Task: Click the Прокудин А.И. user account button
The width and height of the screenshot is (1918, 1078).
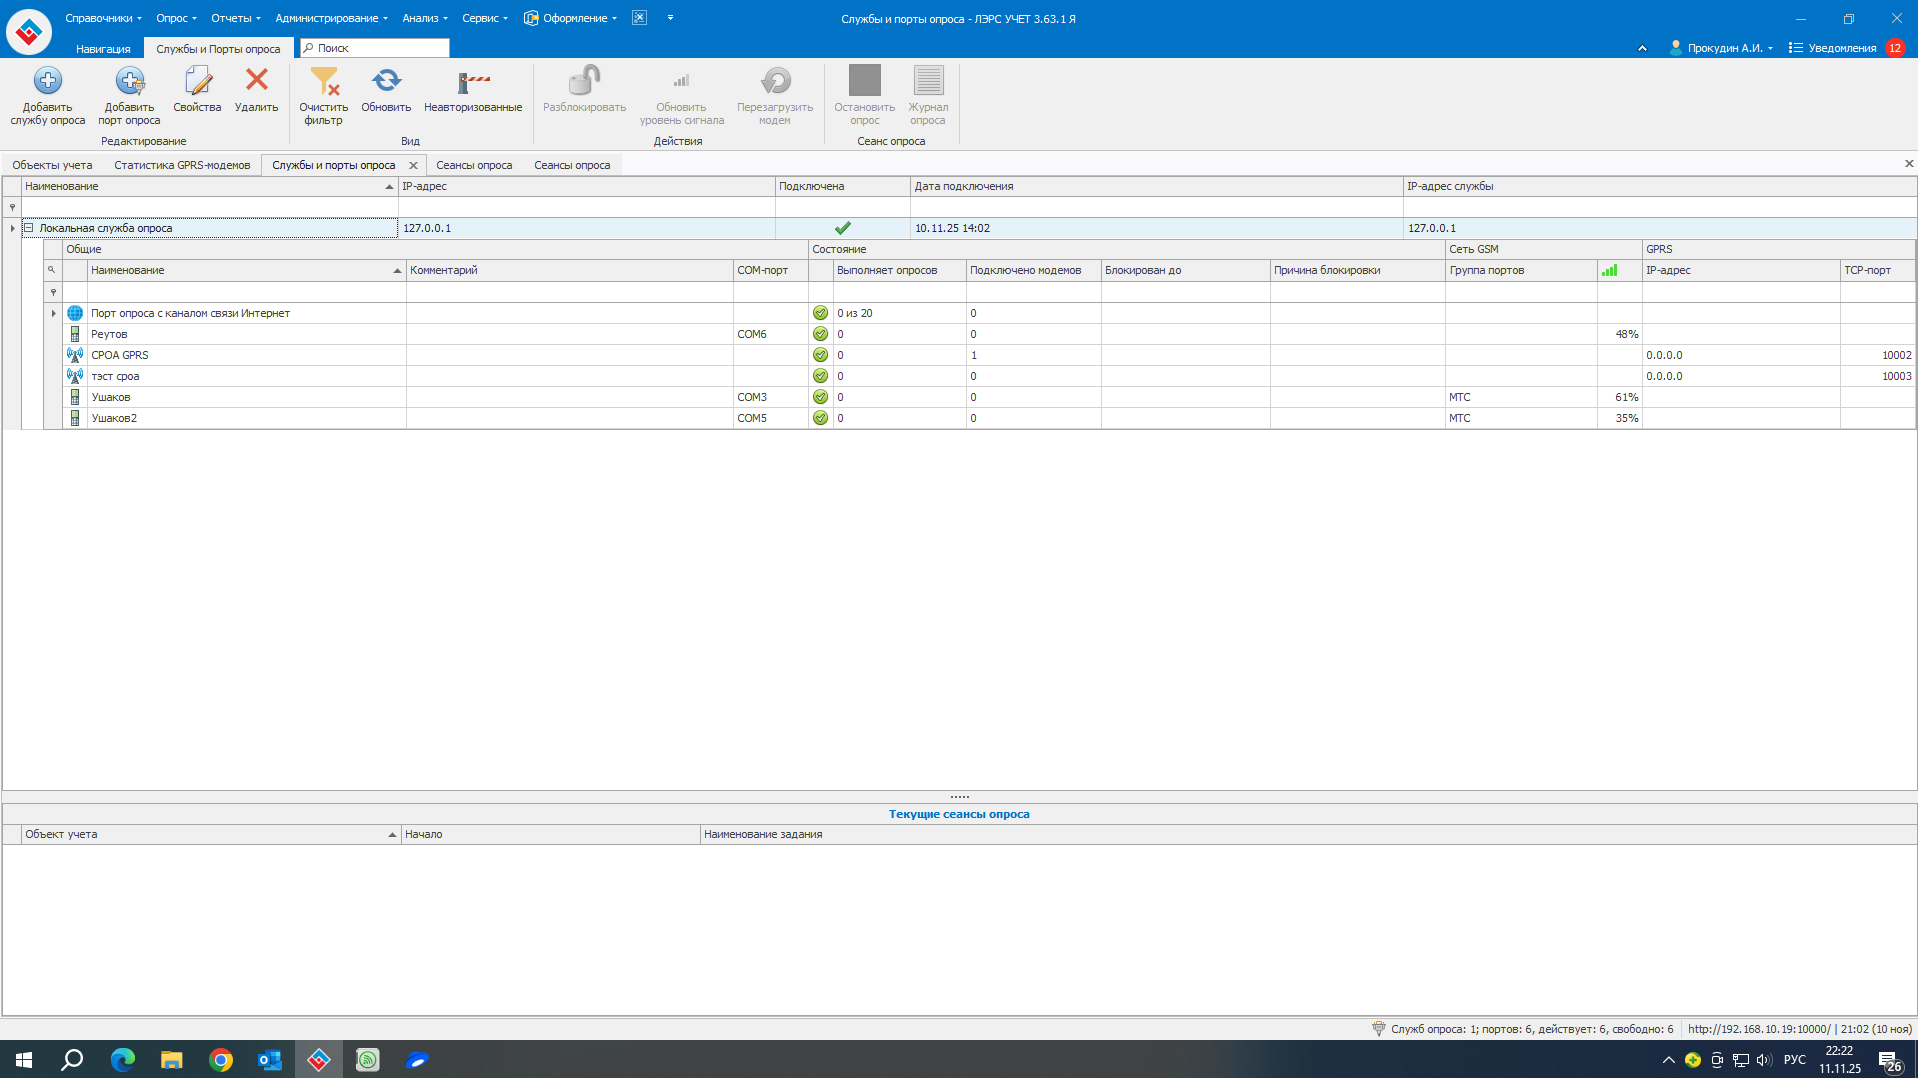Action: click(x=1722, y=48)
